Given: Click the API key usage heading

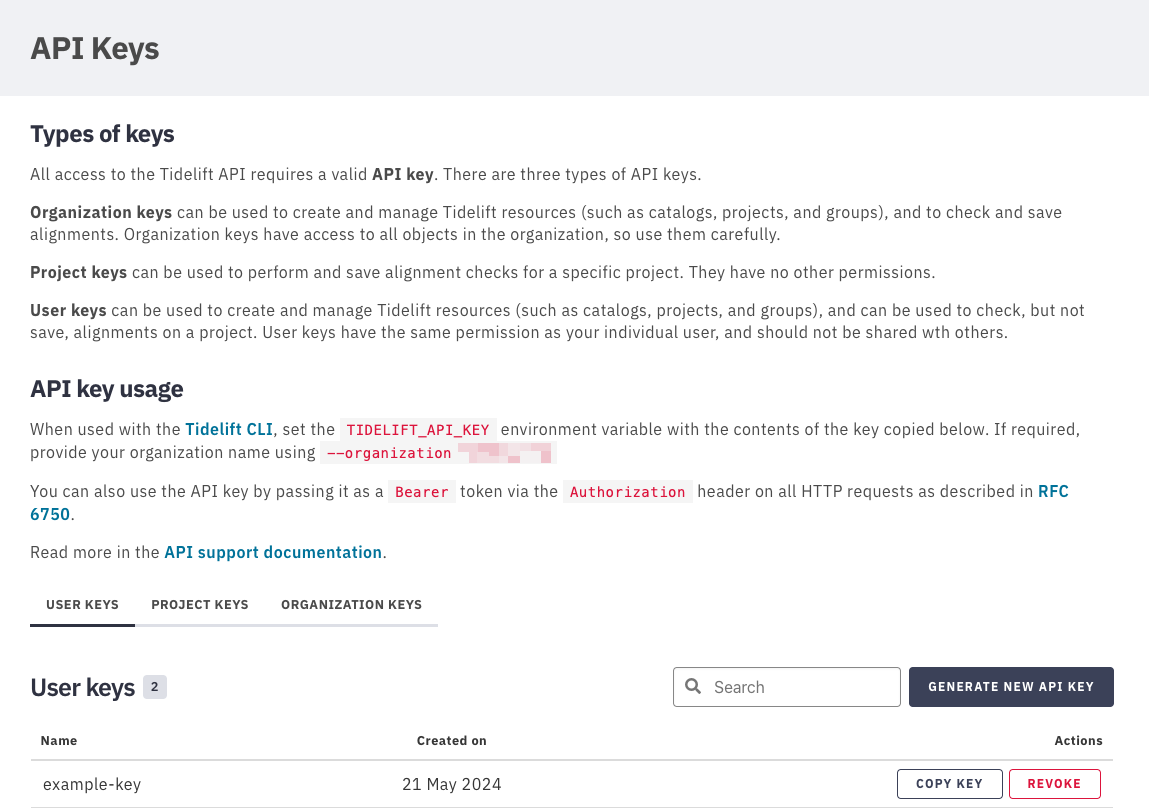Looking at the screenshot, I should pos(107,389).
